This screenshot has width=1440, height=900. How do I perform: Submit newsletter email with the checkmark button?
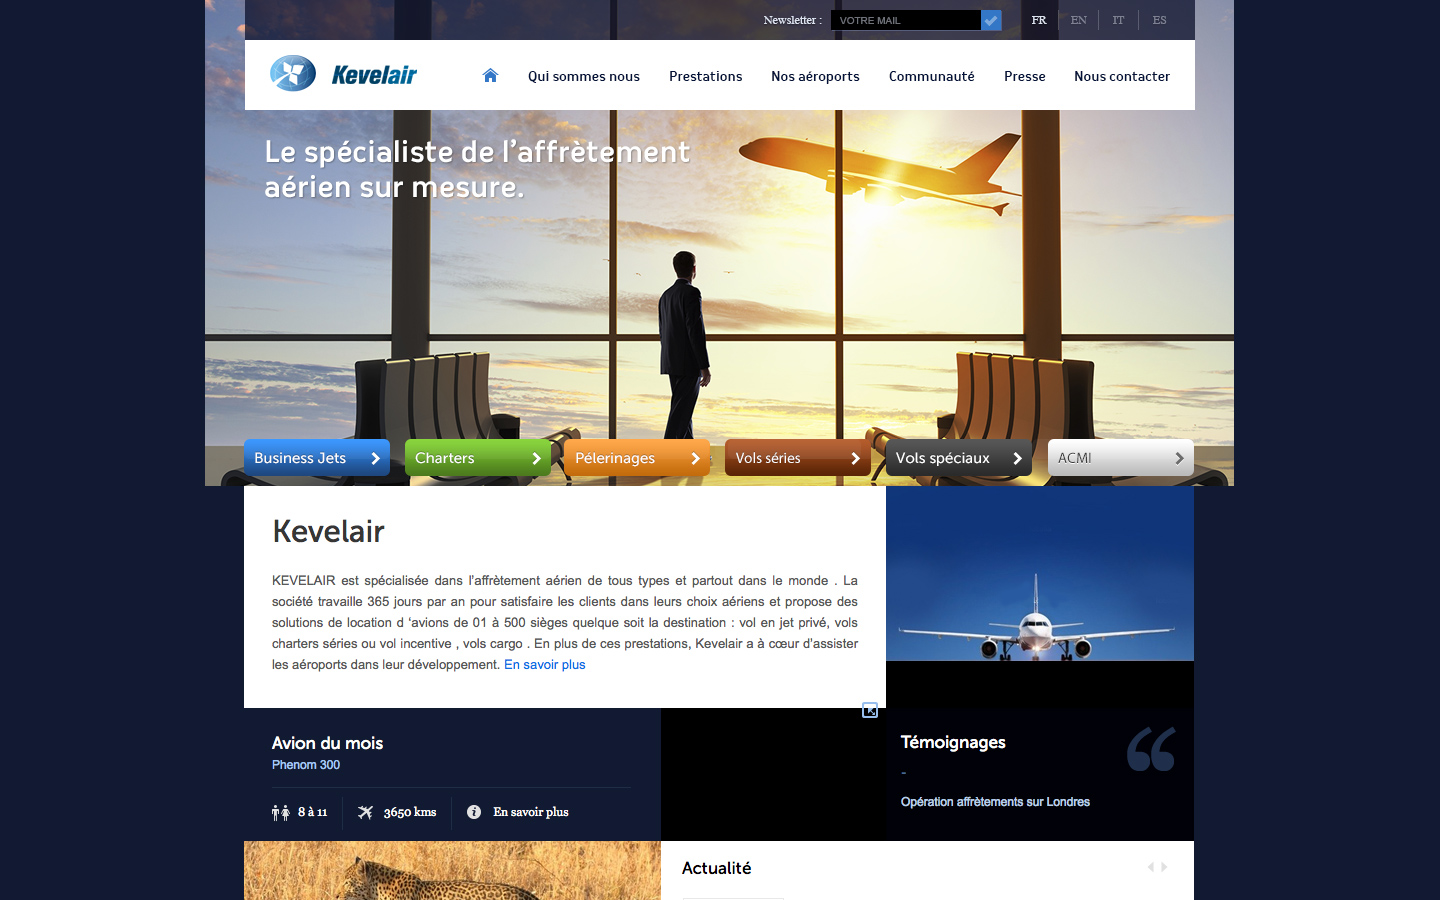(991, 20)
